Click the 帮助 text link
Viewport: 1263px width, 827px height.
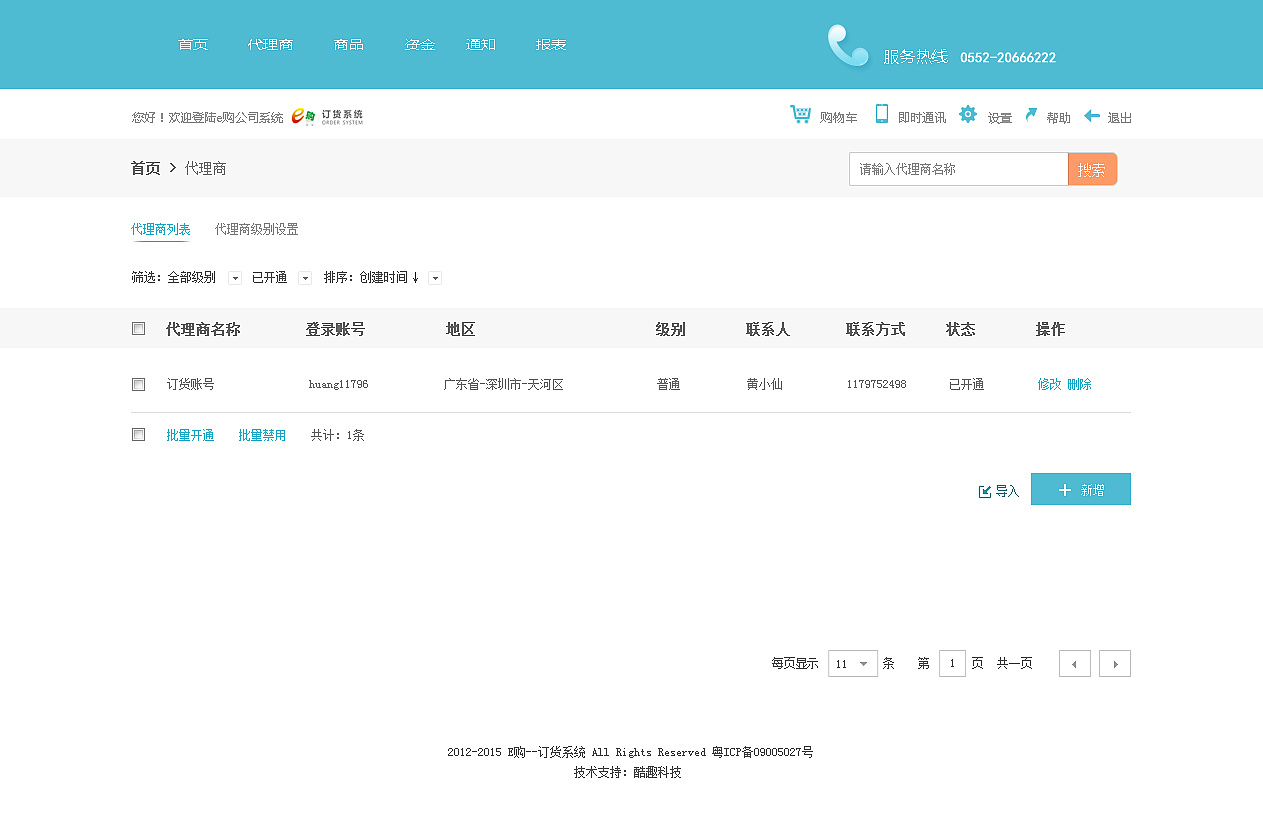(x=1058, y=118)
